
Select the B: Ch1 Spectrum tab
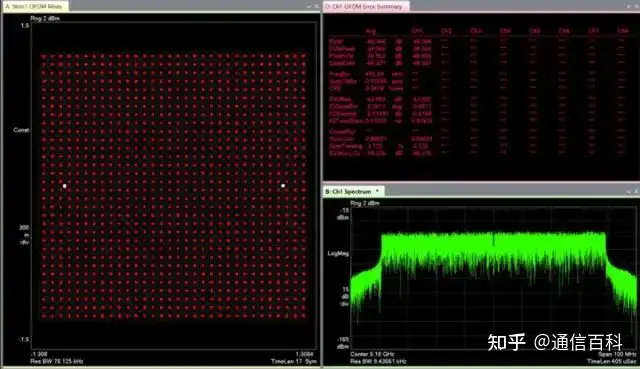click(x=349, y=191)
